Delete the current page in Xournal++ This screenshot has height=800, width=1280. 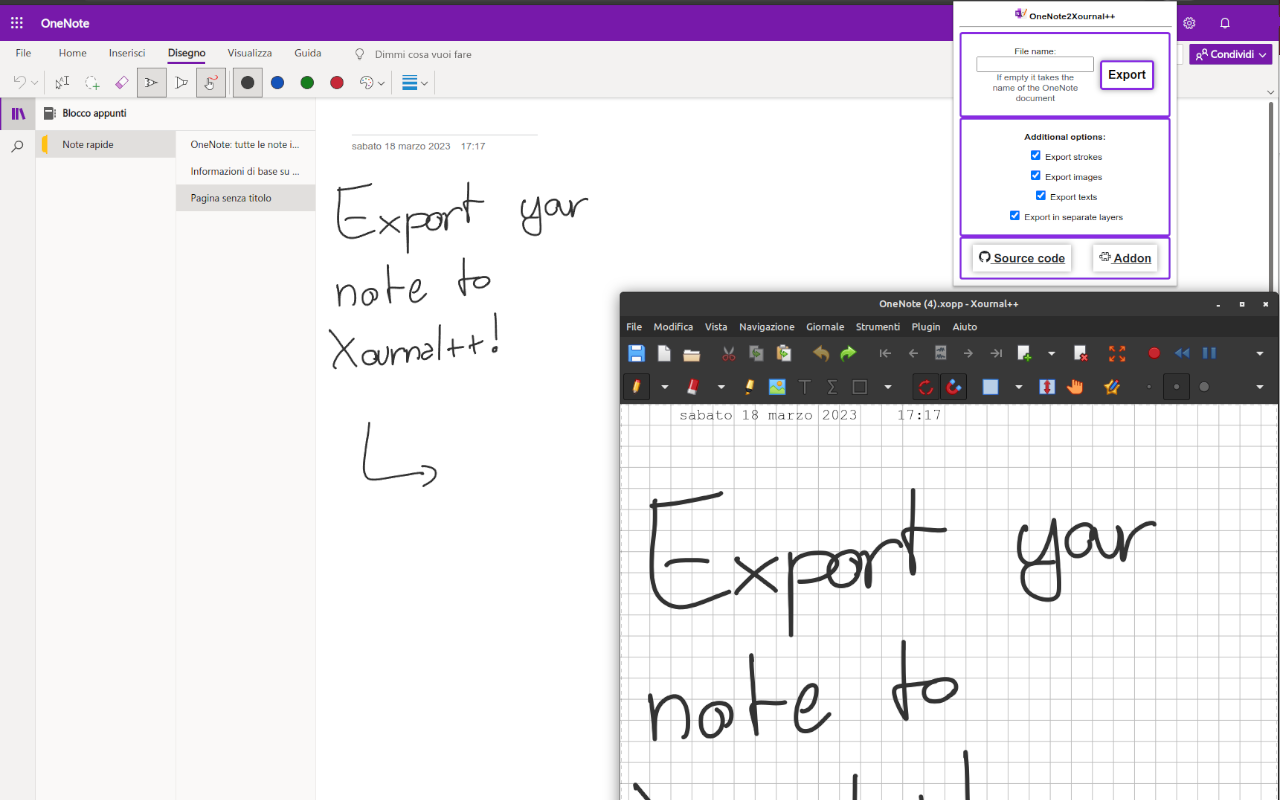click(1080, 353)
